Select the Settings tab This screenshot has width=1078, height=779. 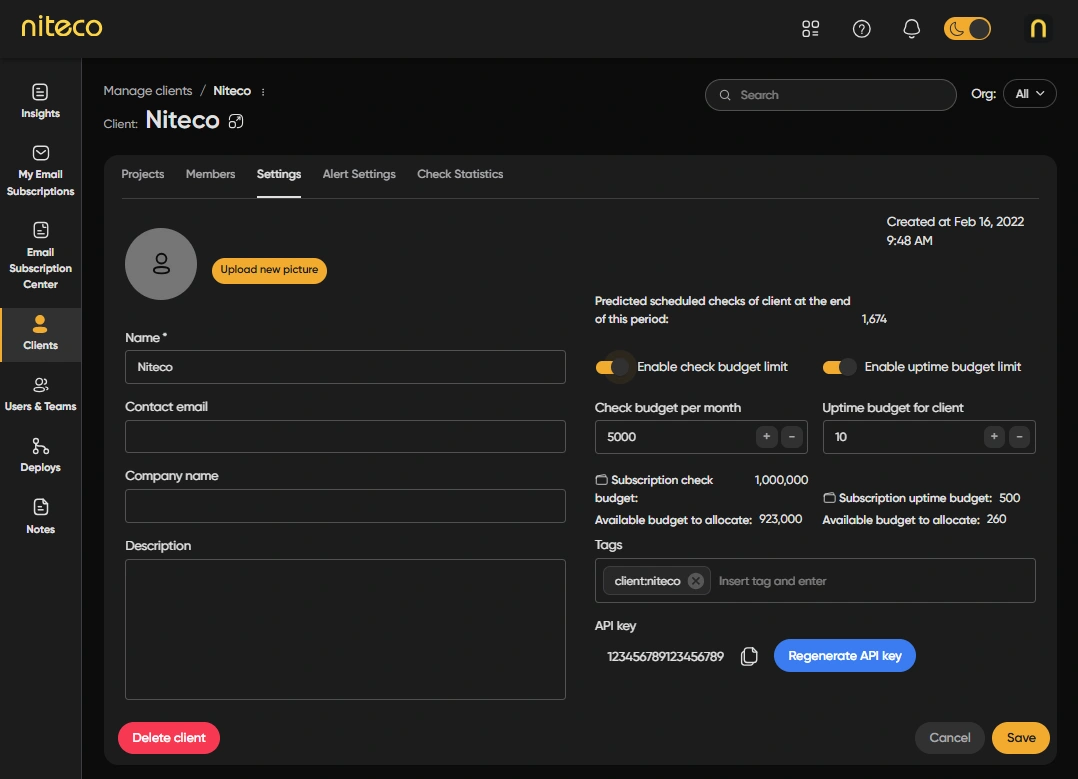[279, 174]
